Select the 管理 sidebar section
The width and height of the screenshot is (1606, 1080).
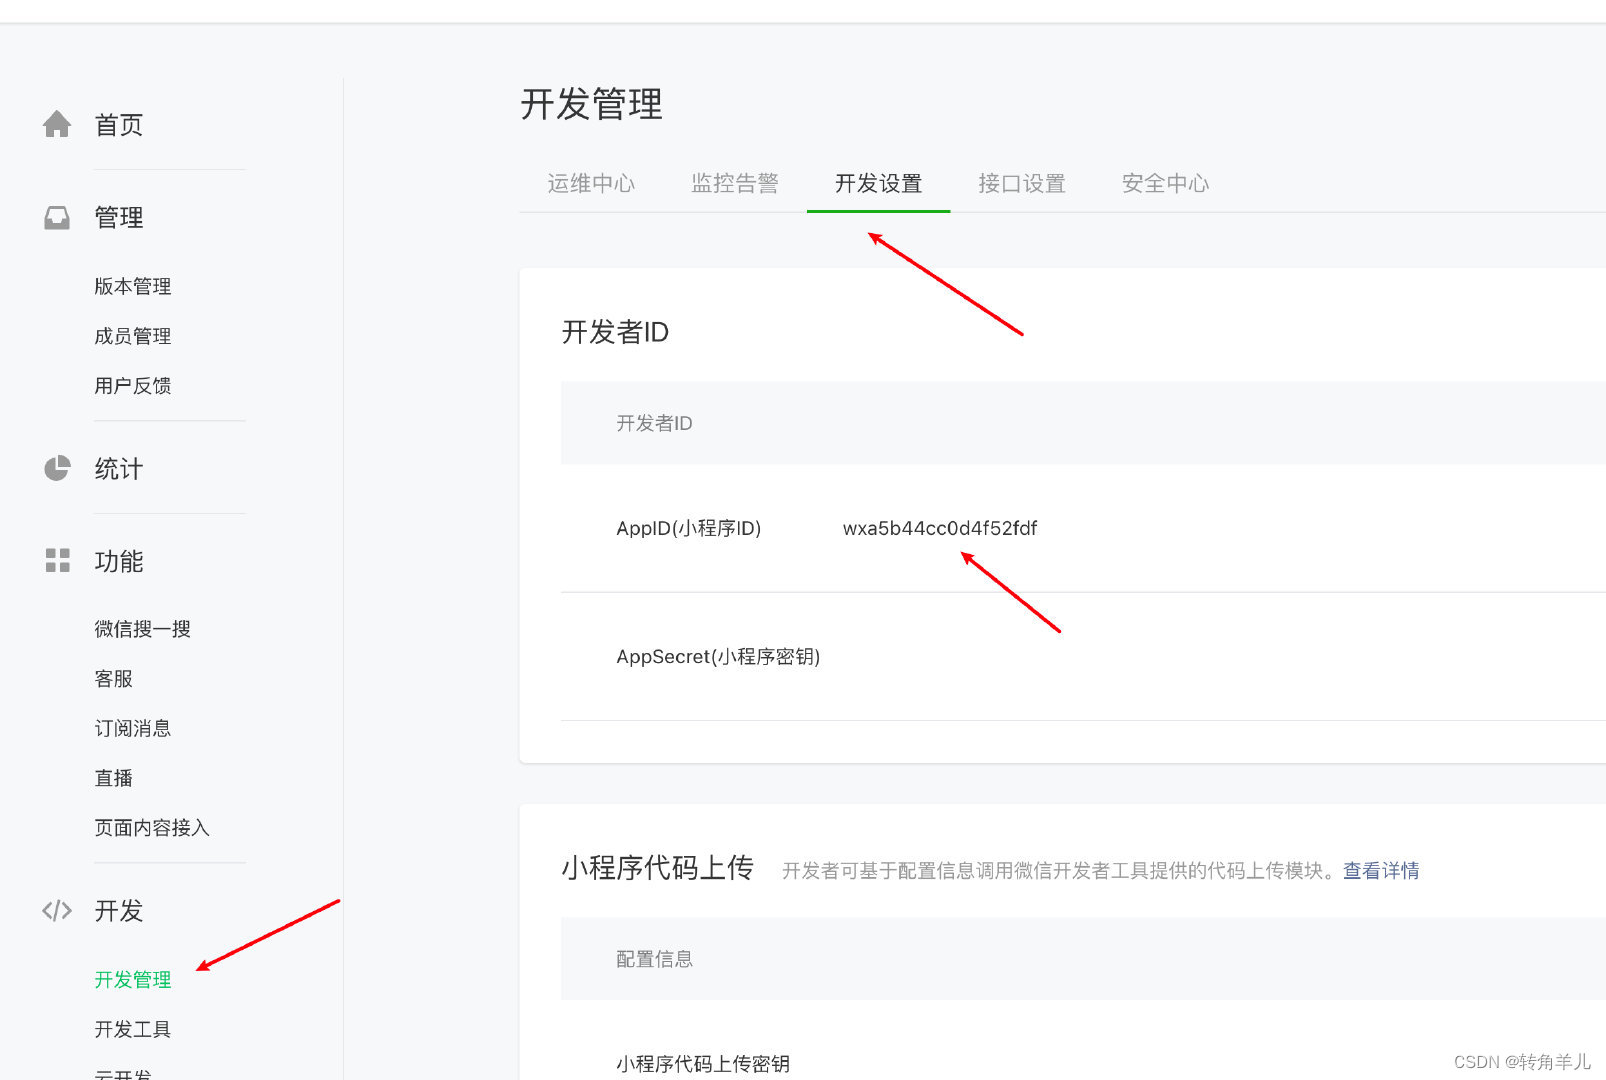119,217
